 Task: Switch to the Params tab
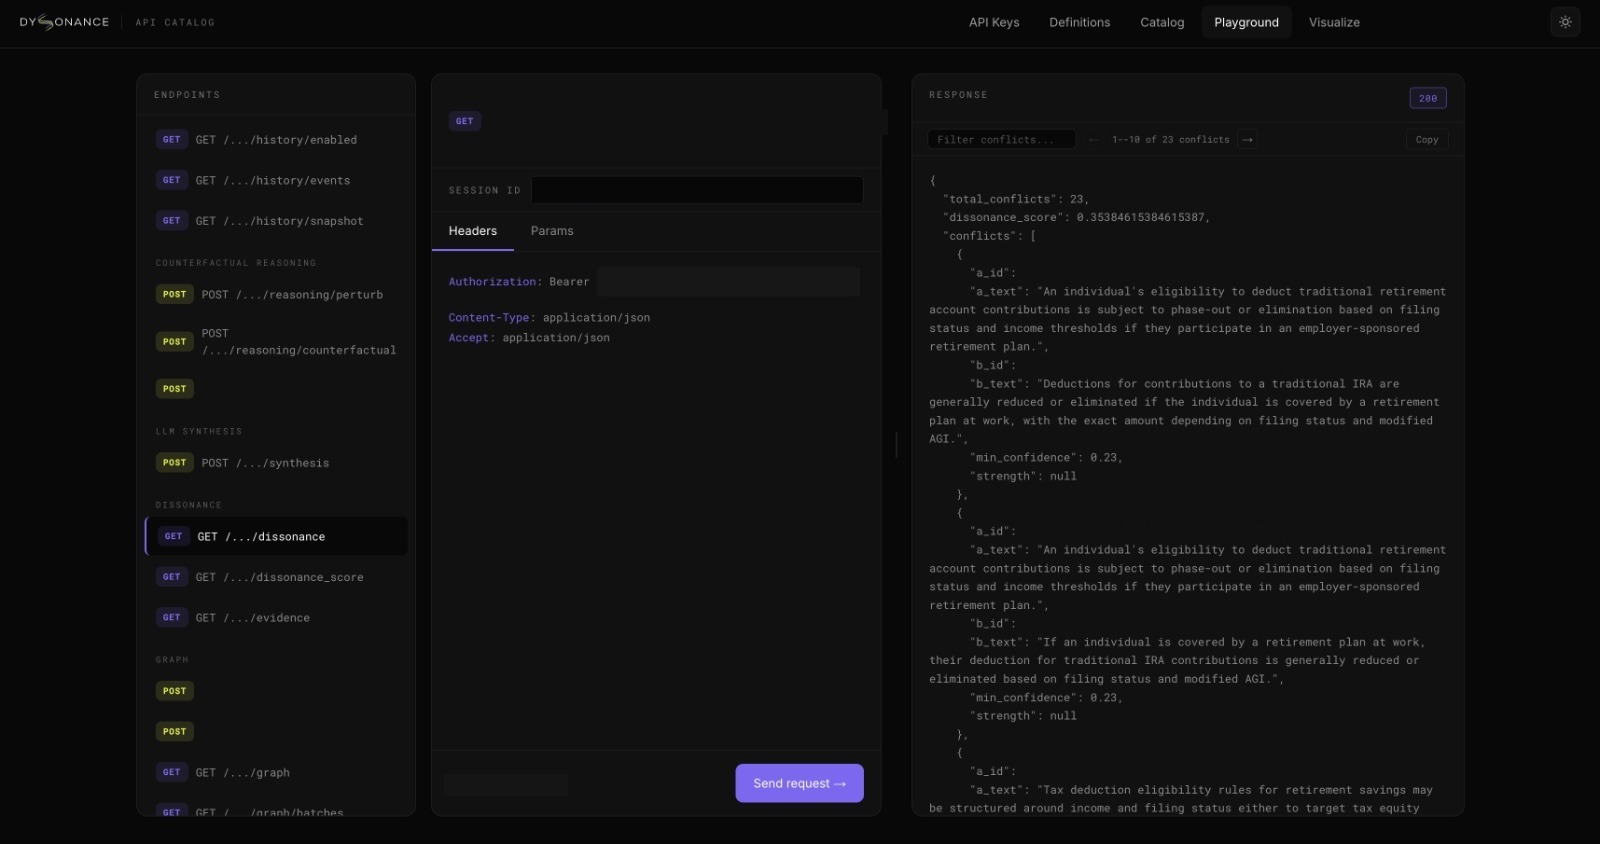552,231
